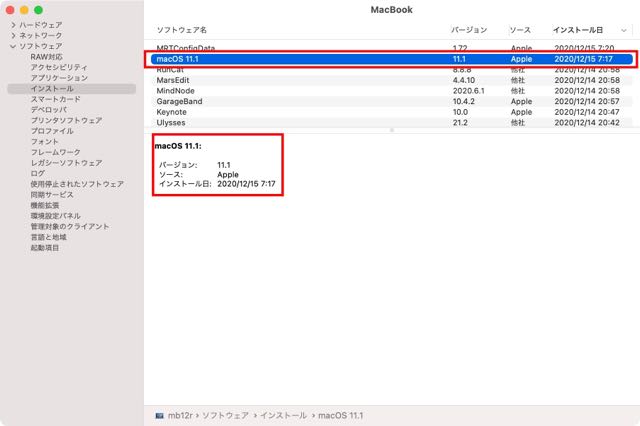The height and width of the screenshot is (426, 640).
Task: Select the MRTConfigData row
Action: coord(392,48)
